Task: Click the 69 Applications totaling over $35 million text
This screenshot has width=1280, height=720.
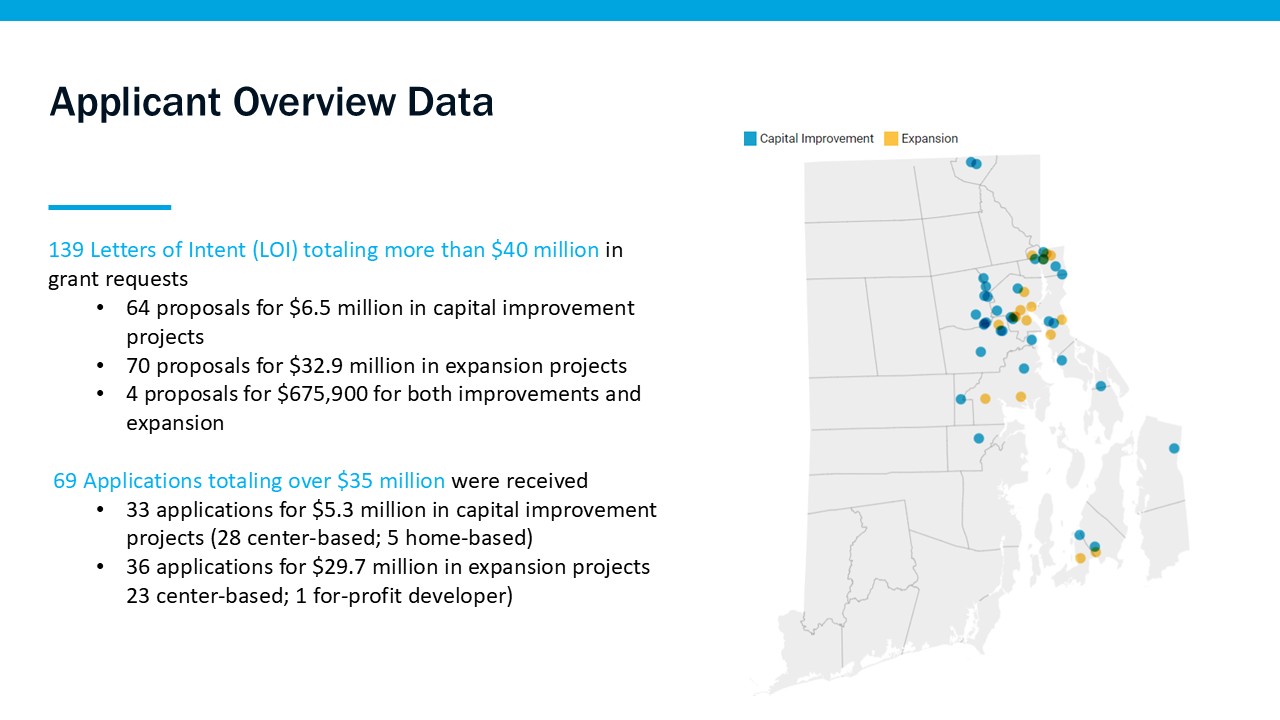Action: (249, 481)
